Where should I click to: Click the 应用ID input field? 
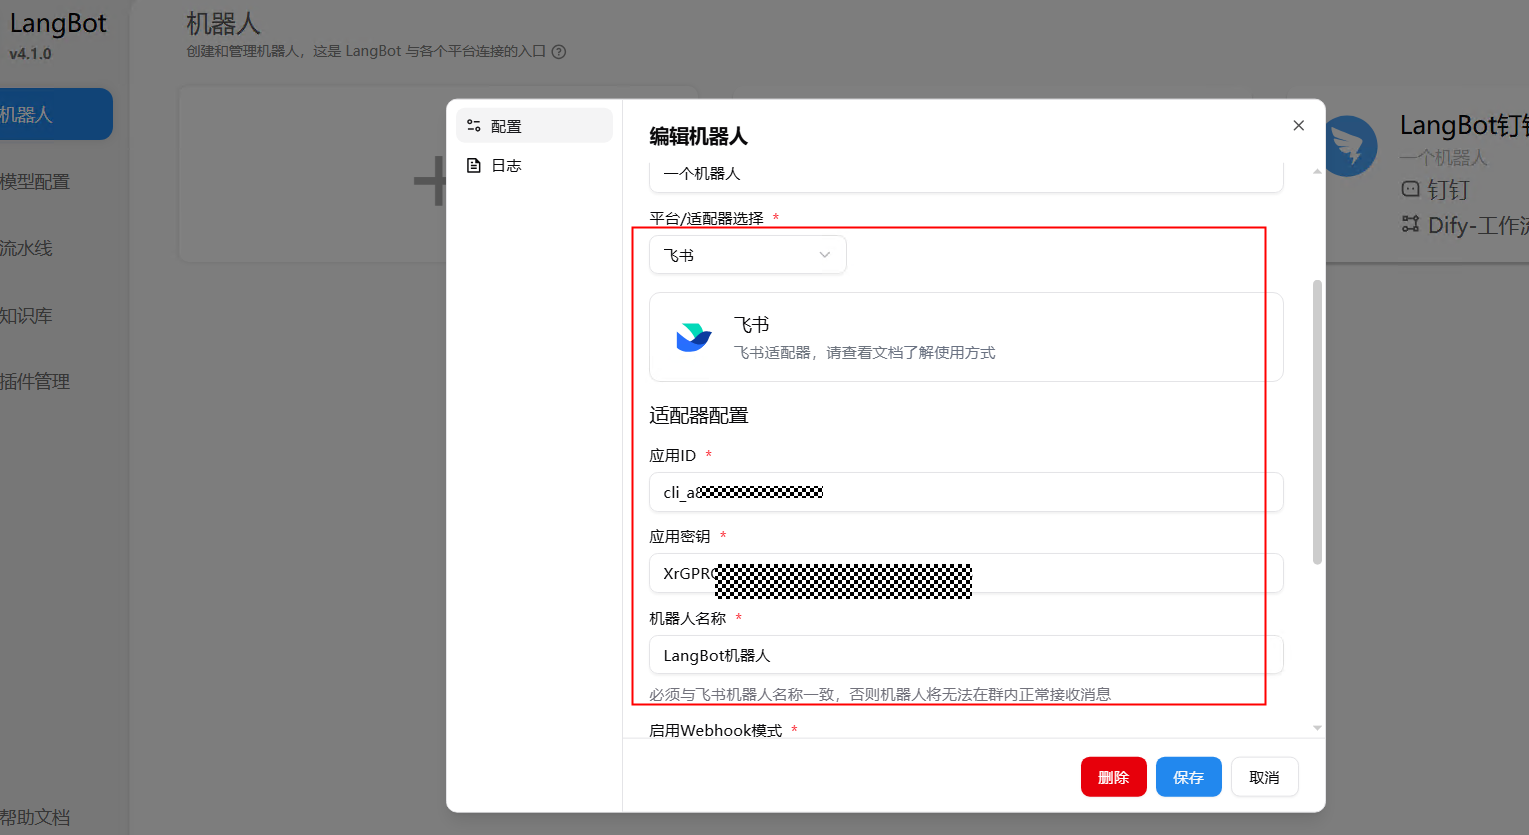966,492
